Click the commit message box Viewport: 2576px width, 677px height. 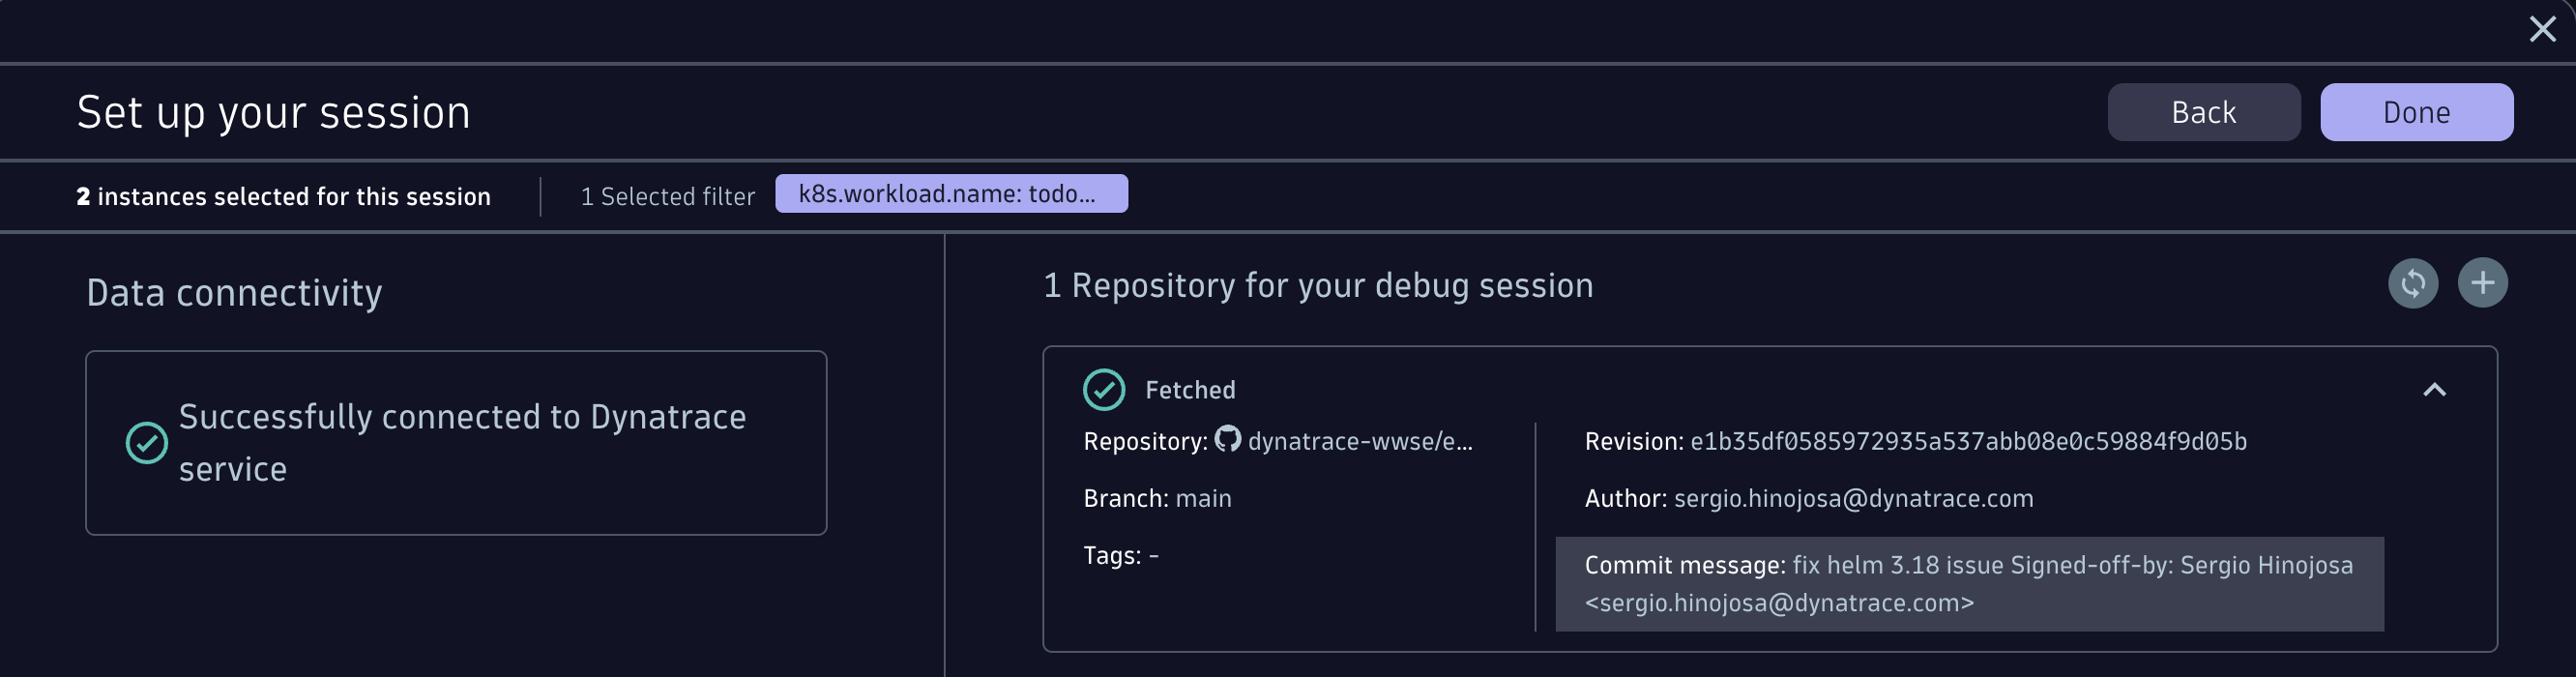click(1968, 584)
